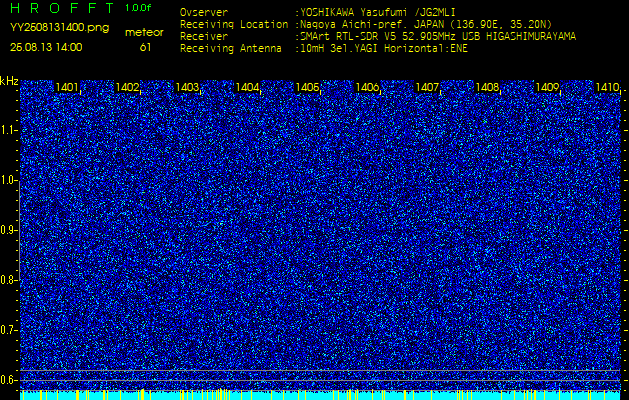Click the HROFFT title text

coord(63,8)
